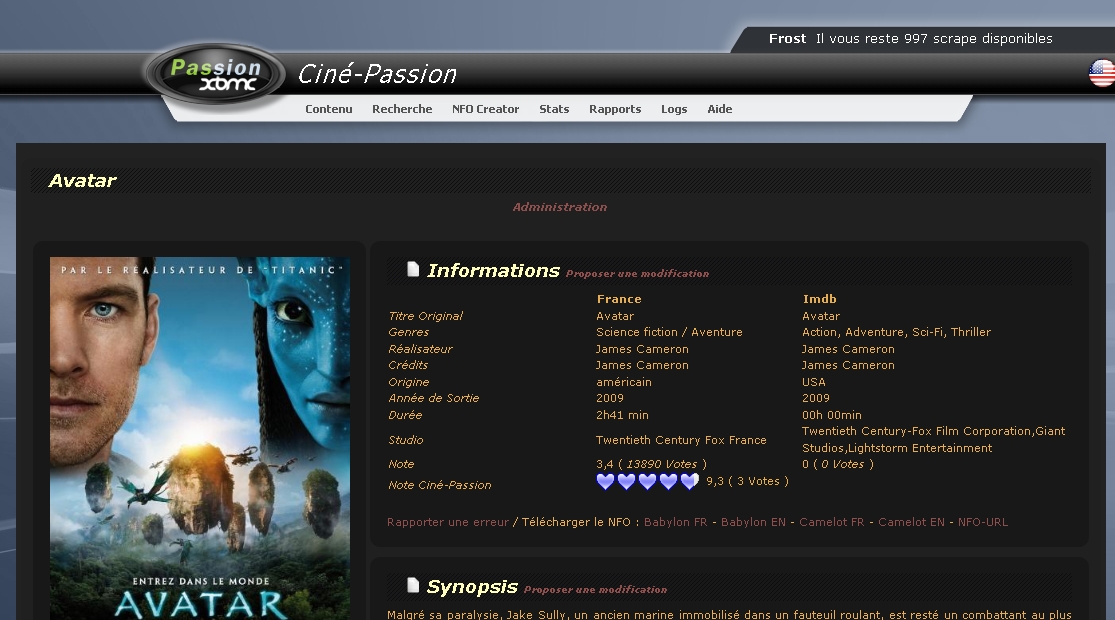
Task: Click Proposer une modification next to Informations
Action: [637, 274]
